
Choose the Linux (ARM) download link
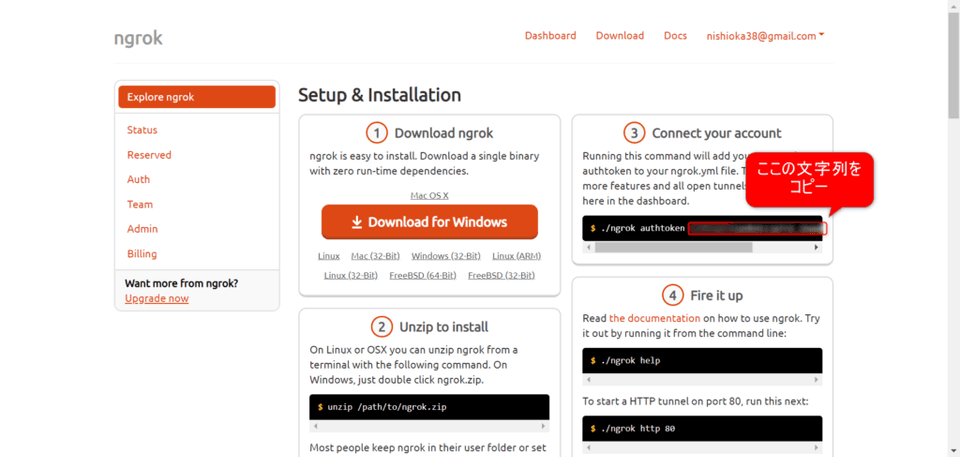516,257
